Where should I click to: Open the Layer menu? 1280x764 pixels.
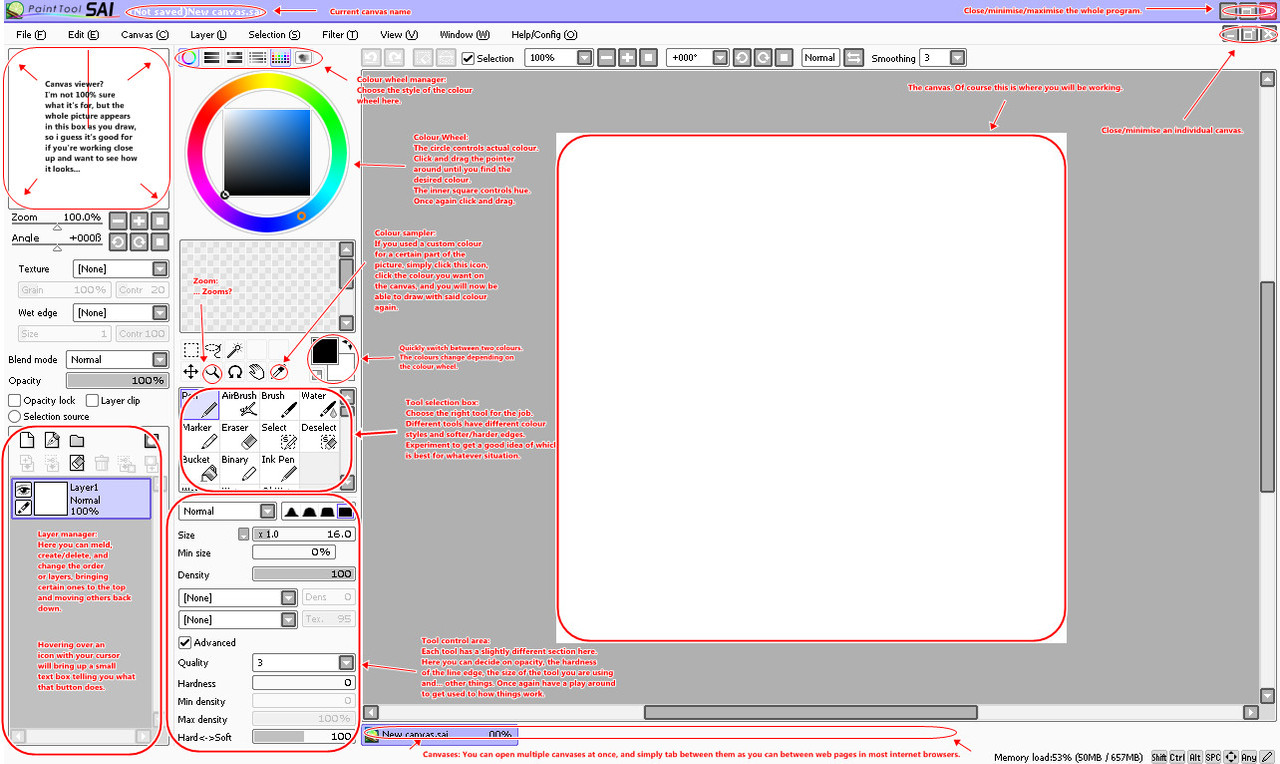(x=208, y=34)
